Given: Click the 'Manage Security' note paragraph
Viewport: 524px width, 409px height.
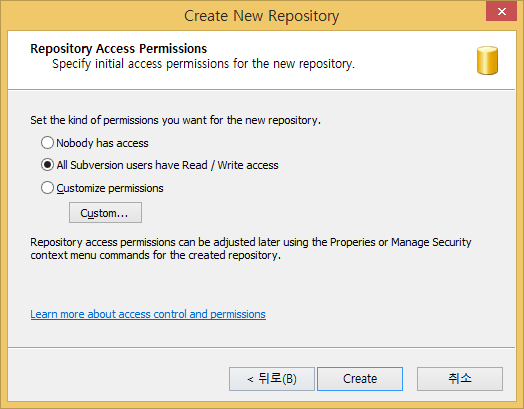Looking at the screenshot, I should click(251, 248).
